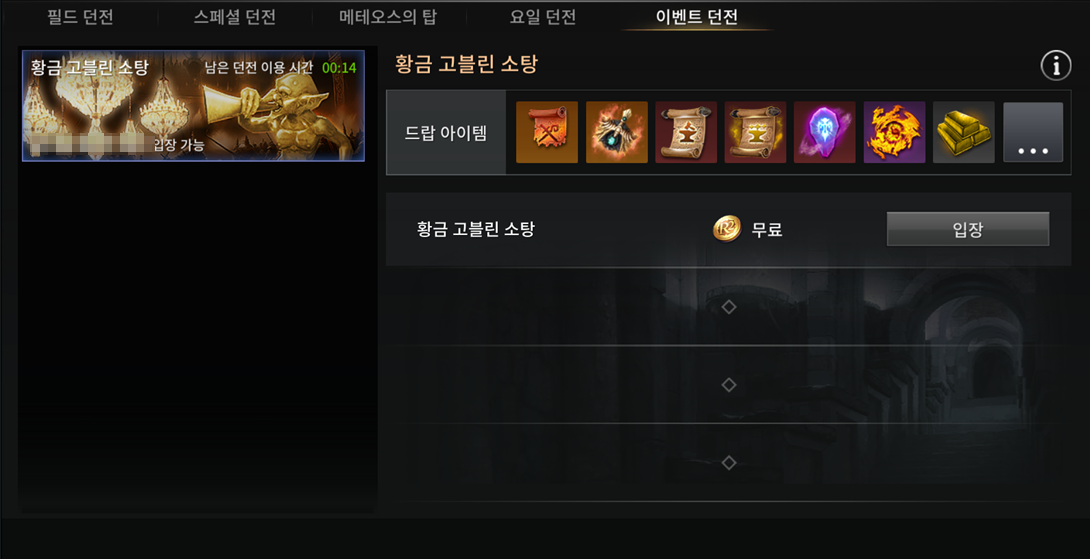This screenshot has width=1090, height=559.
Task: Click the 드랍 아이템 label
Action: [x=446, y=133]
